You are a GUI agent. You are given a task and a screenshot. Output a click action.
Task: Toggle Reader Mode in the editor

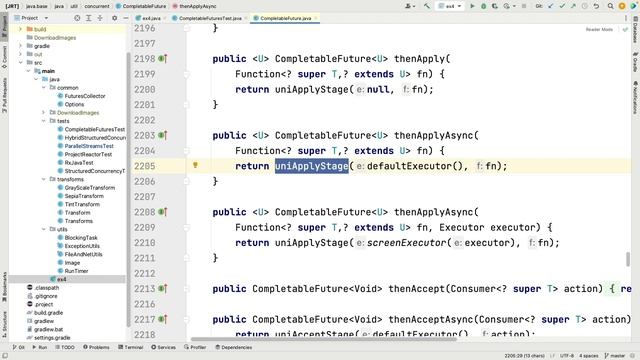[599, 29]
